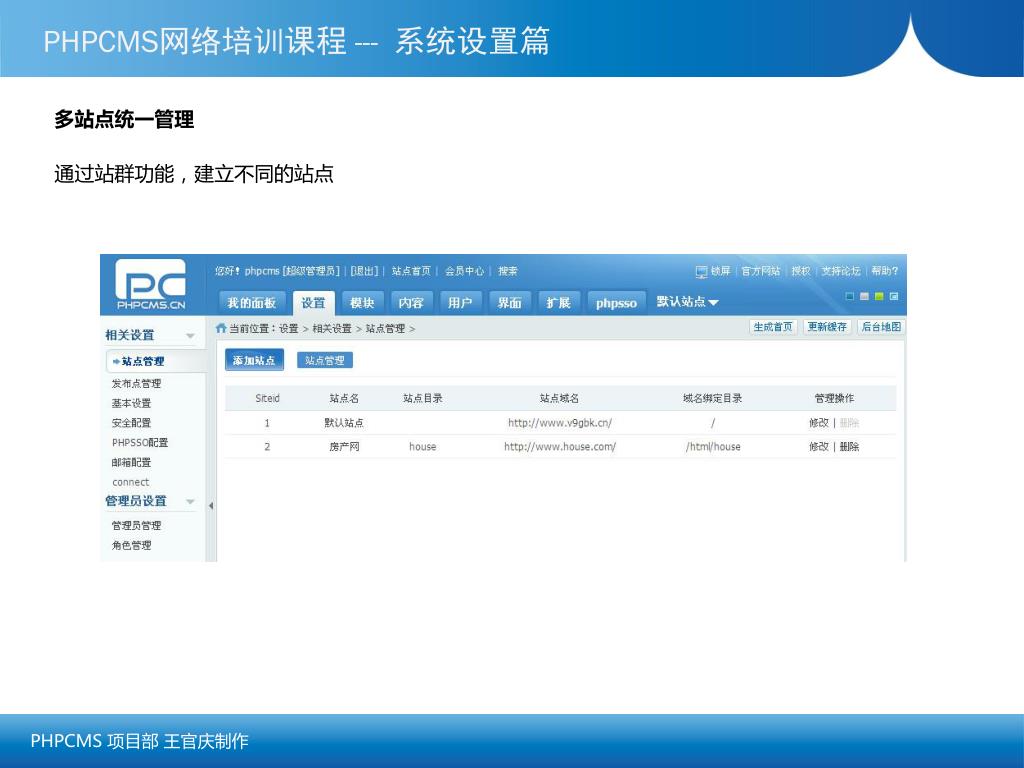Expand the 默认站点 site dropdown

(x=687, y=302)
